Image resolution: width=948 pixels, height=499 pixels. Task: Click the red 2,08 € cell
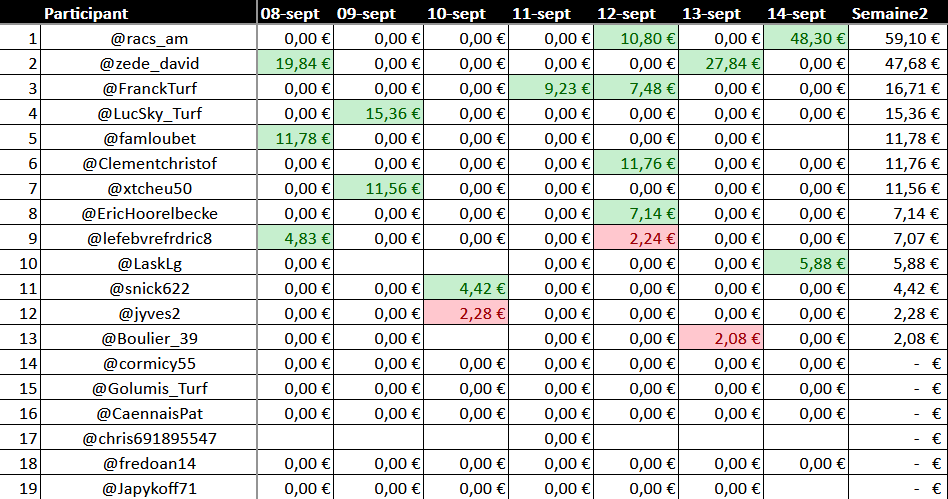(x=721, y=339)
